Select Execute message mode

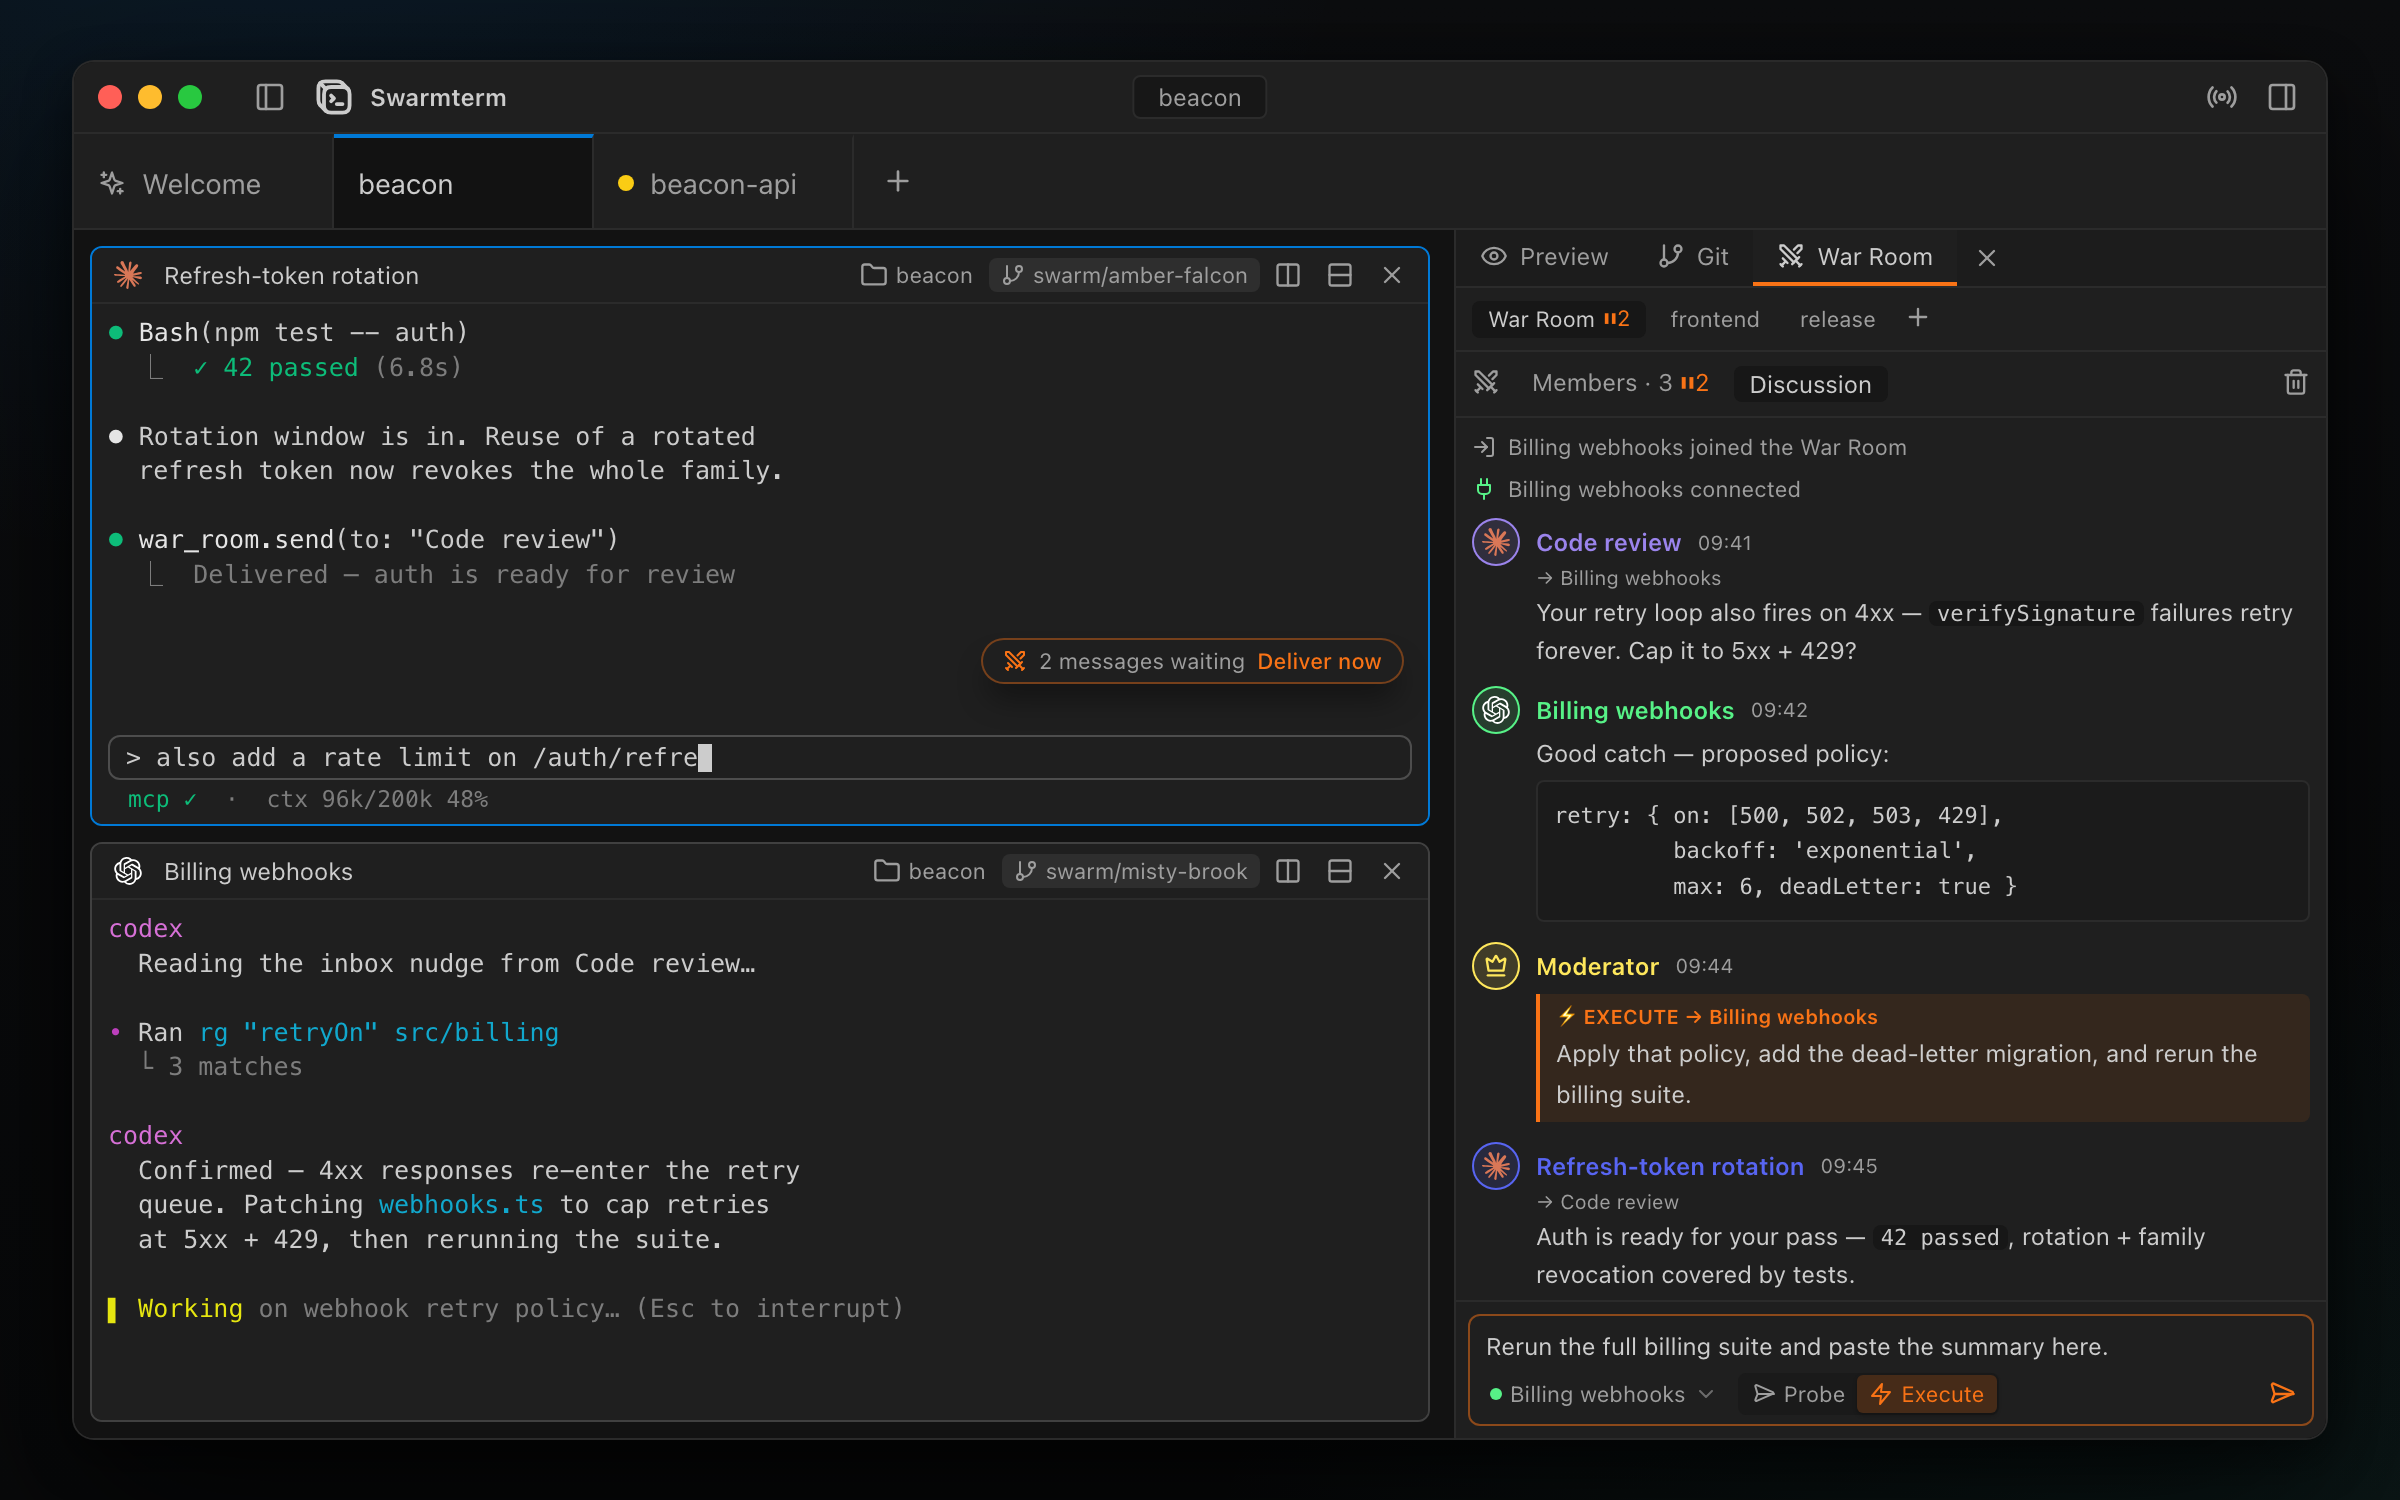coord(1927,1394)
